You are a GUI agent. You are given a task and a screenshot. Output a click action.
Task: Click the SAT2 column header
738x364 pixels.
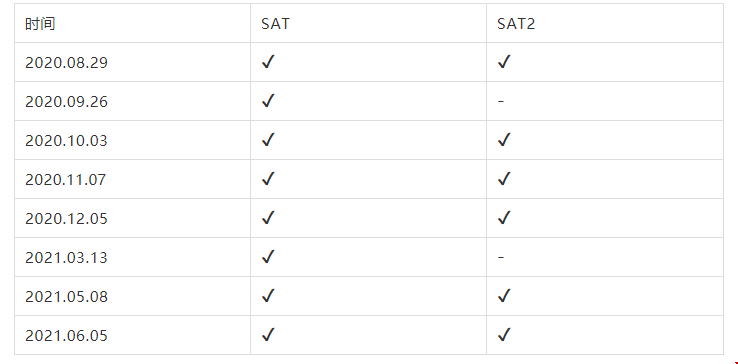click(516, 24)
